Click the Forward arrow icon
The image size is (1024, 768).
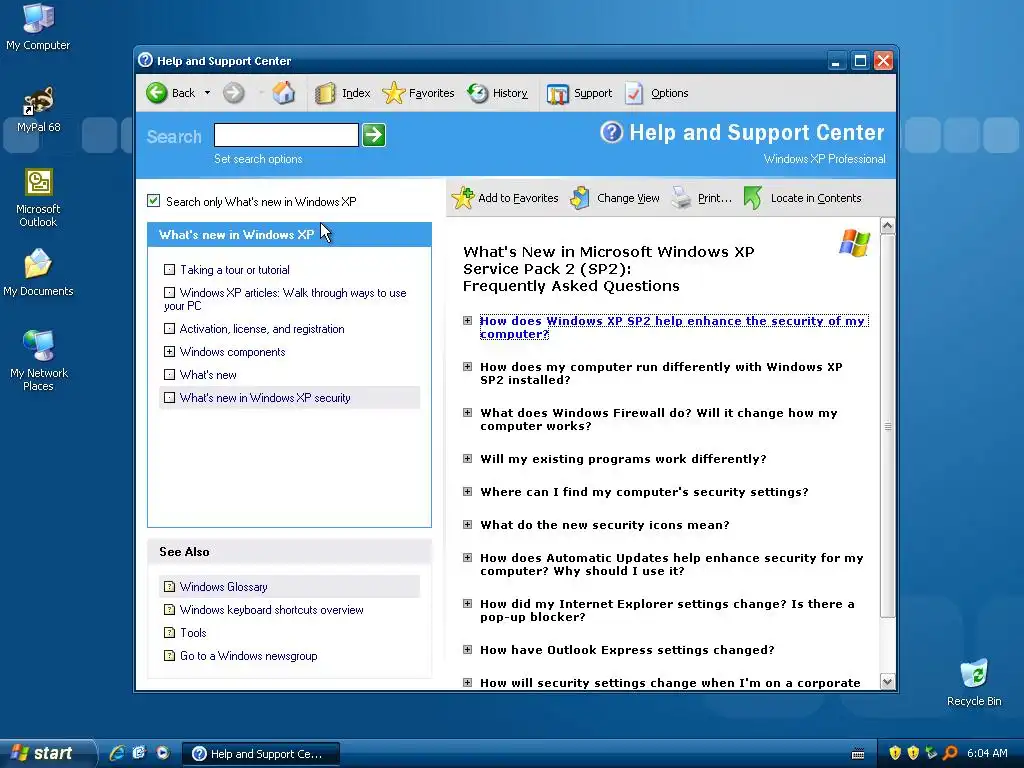coord(233,93)
